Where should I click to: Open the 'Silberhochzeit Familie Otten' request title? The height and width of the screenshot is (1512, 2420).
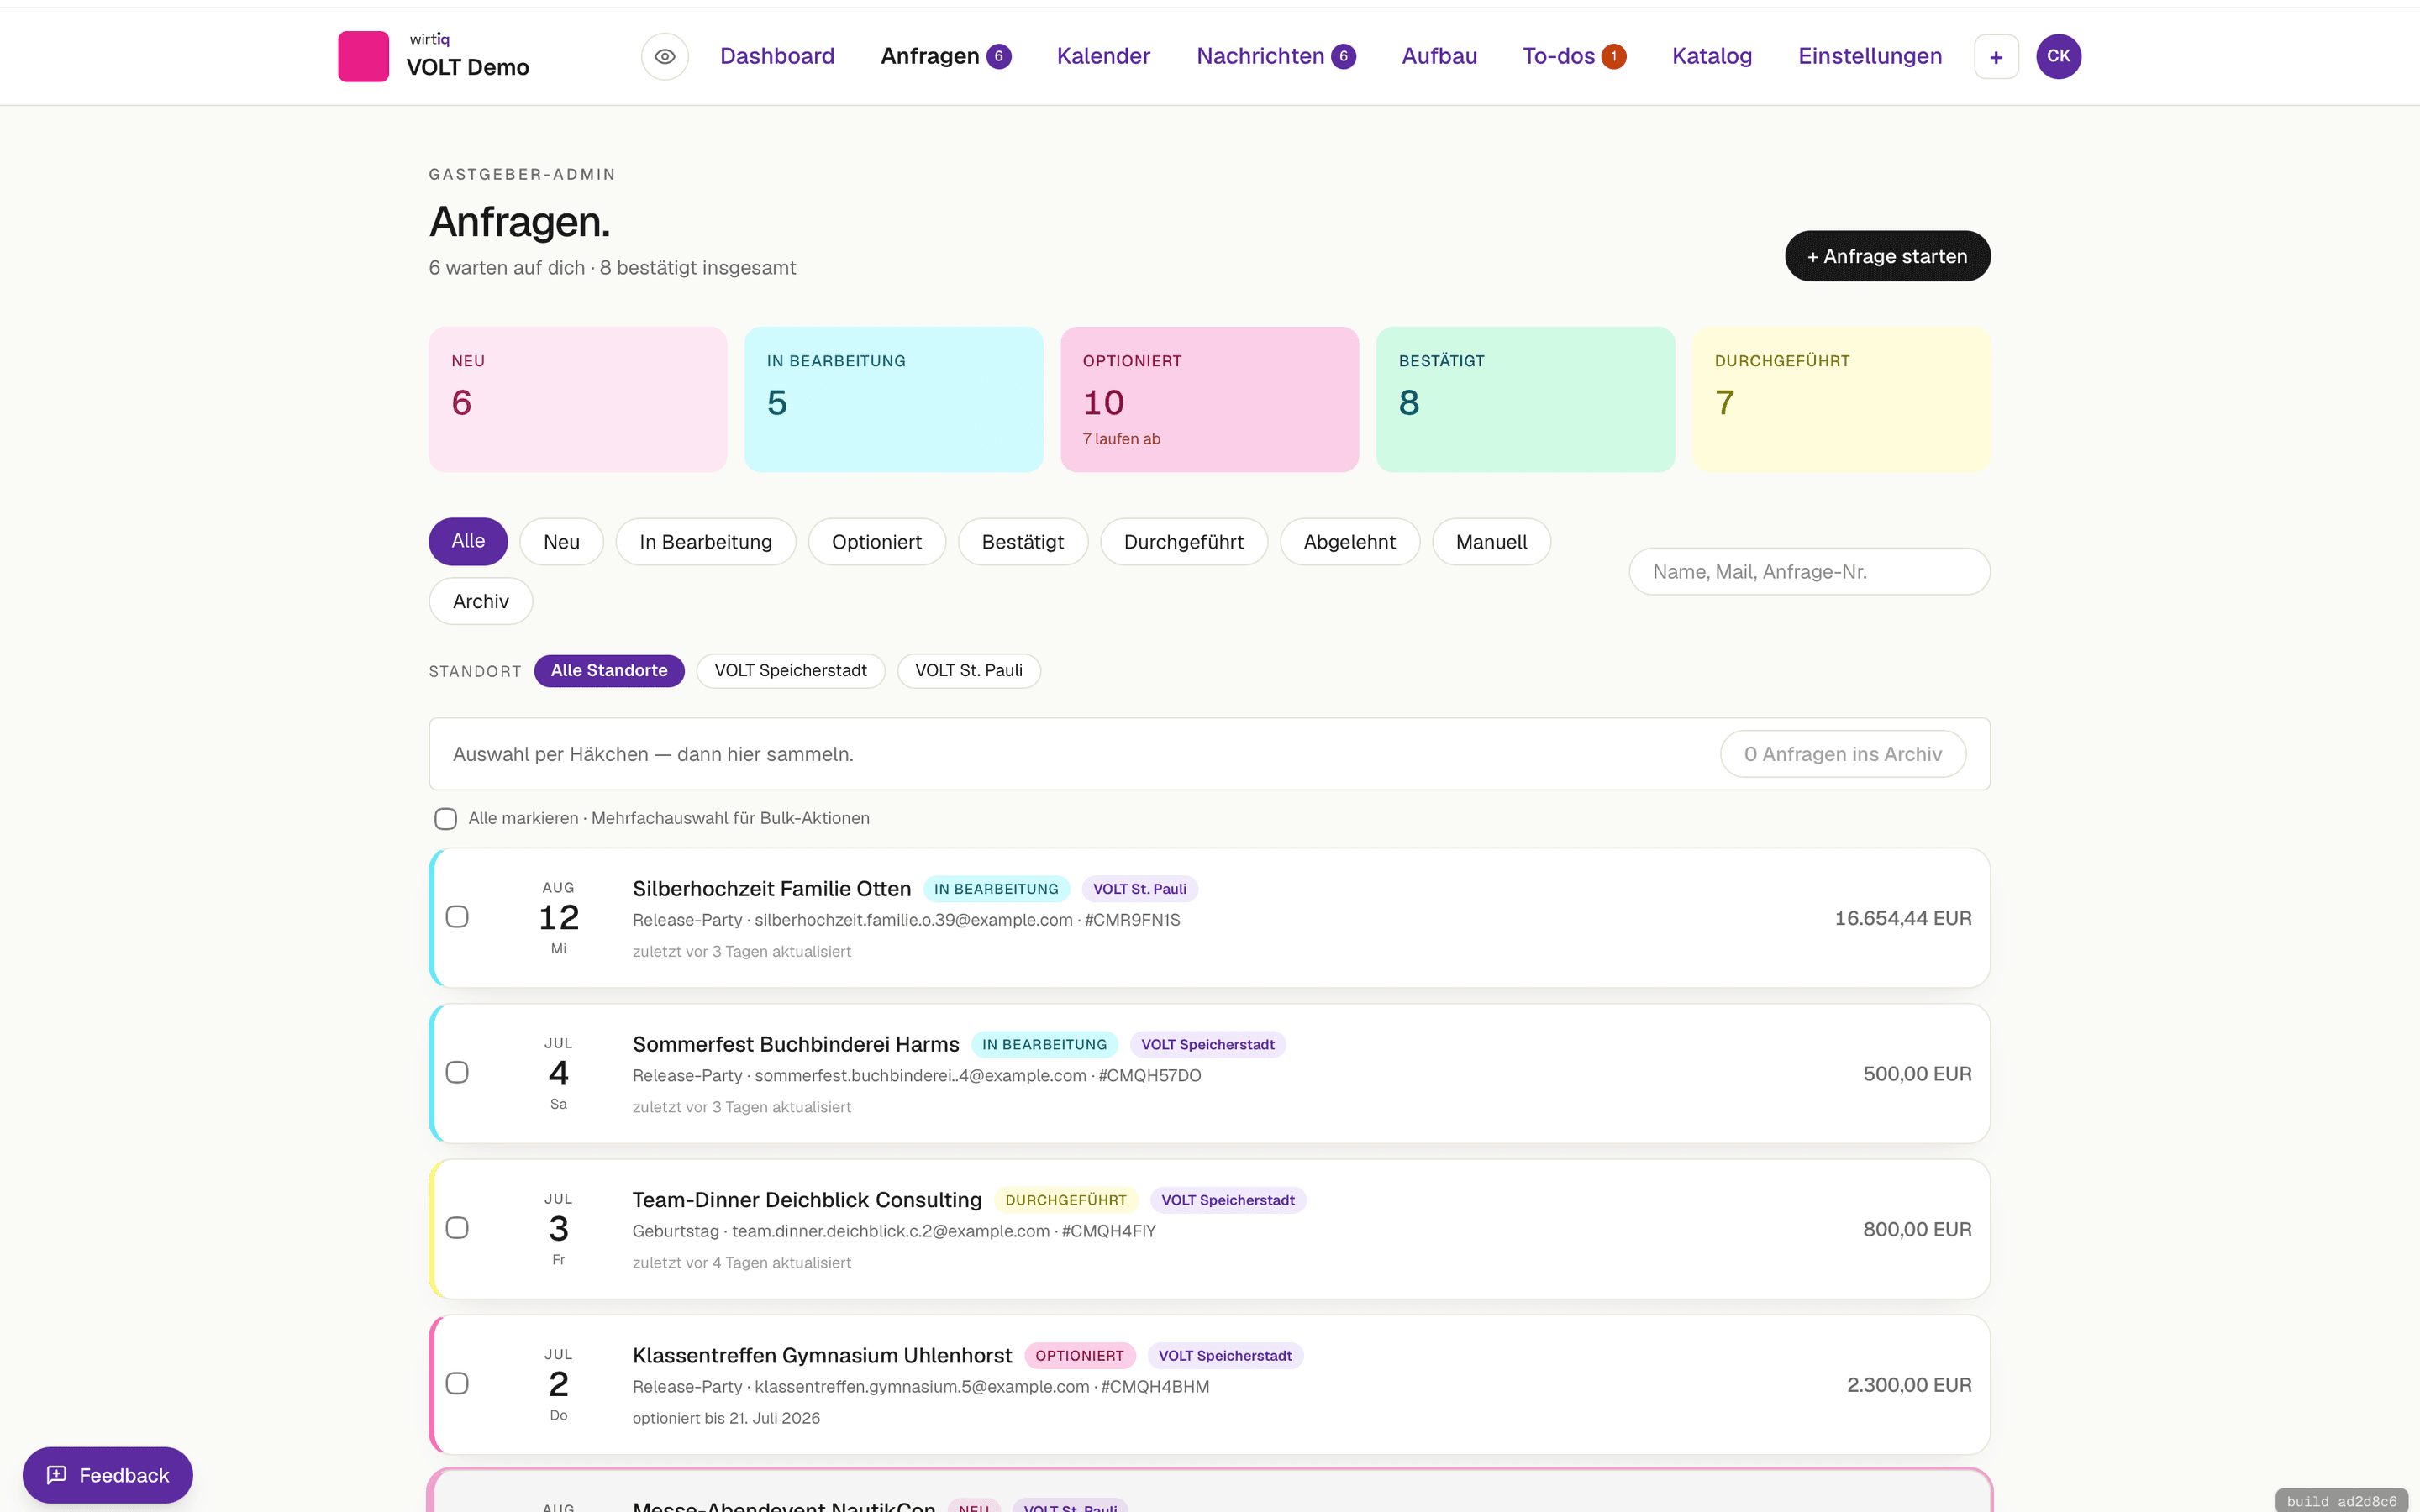[x=771, y=888]
